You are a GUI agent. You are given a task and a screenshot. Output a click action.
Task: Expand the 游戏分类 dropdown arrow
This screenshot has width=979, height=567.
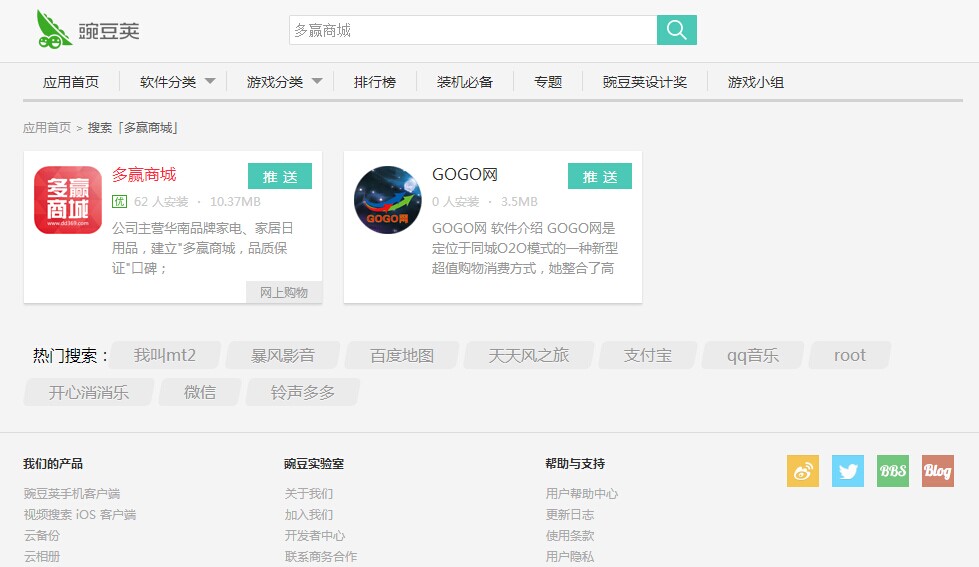[x=317, y=81]
